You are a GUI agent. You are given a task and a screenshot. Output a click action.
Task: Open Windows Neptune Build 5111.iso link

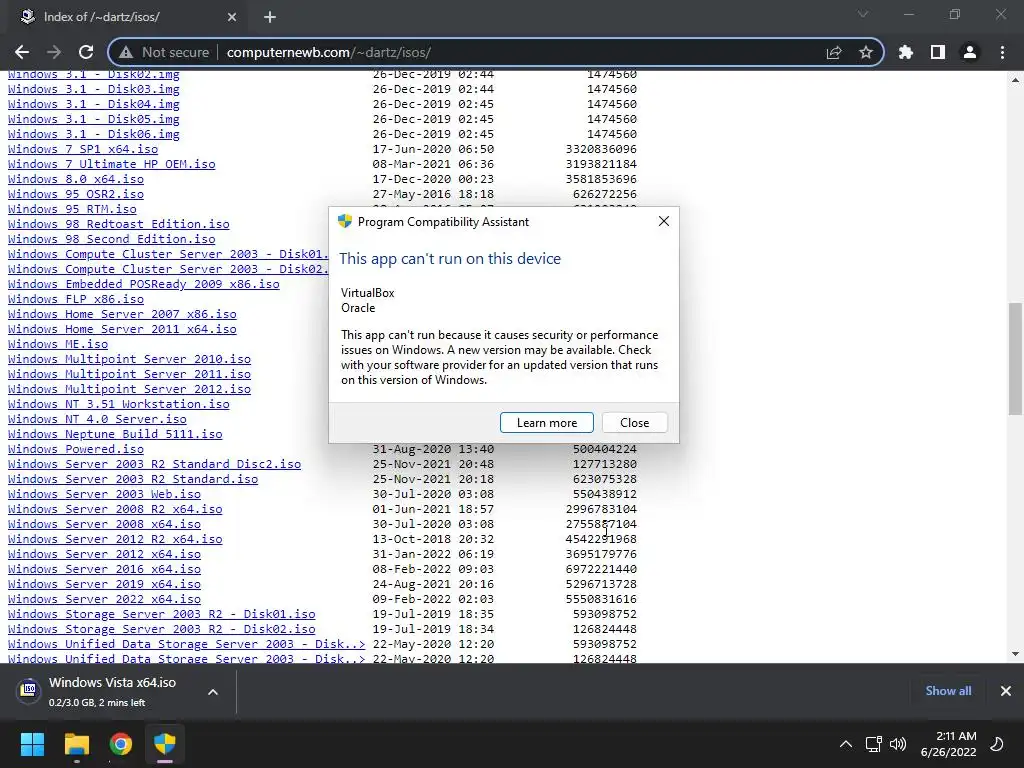point(115,434)
